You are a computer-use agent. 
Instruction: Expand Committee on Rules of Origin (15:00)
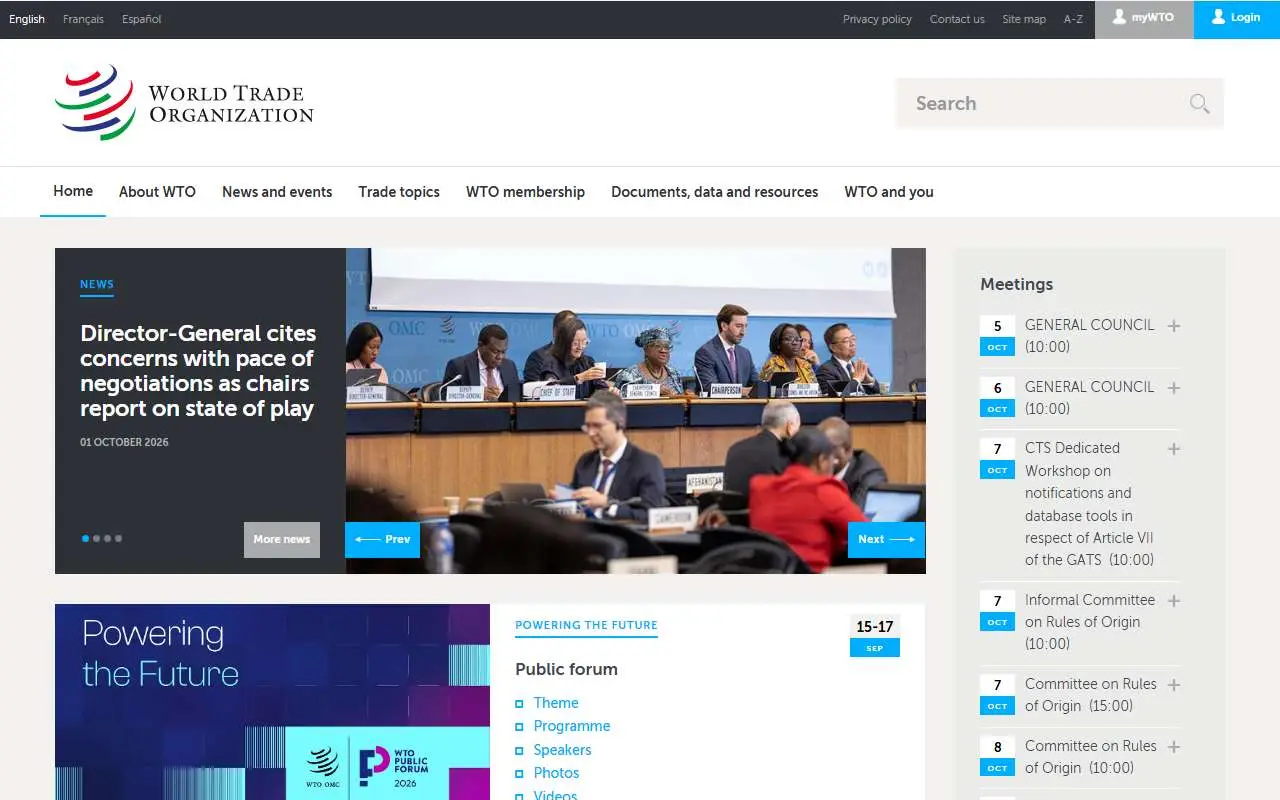click(1174, 685)
